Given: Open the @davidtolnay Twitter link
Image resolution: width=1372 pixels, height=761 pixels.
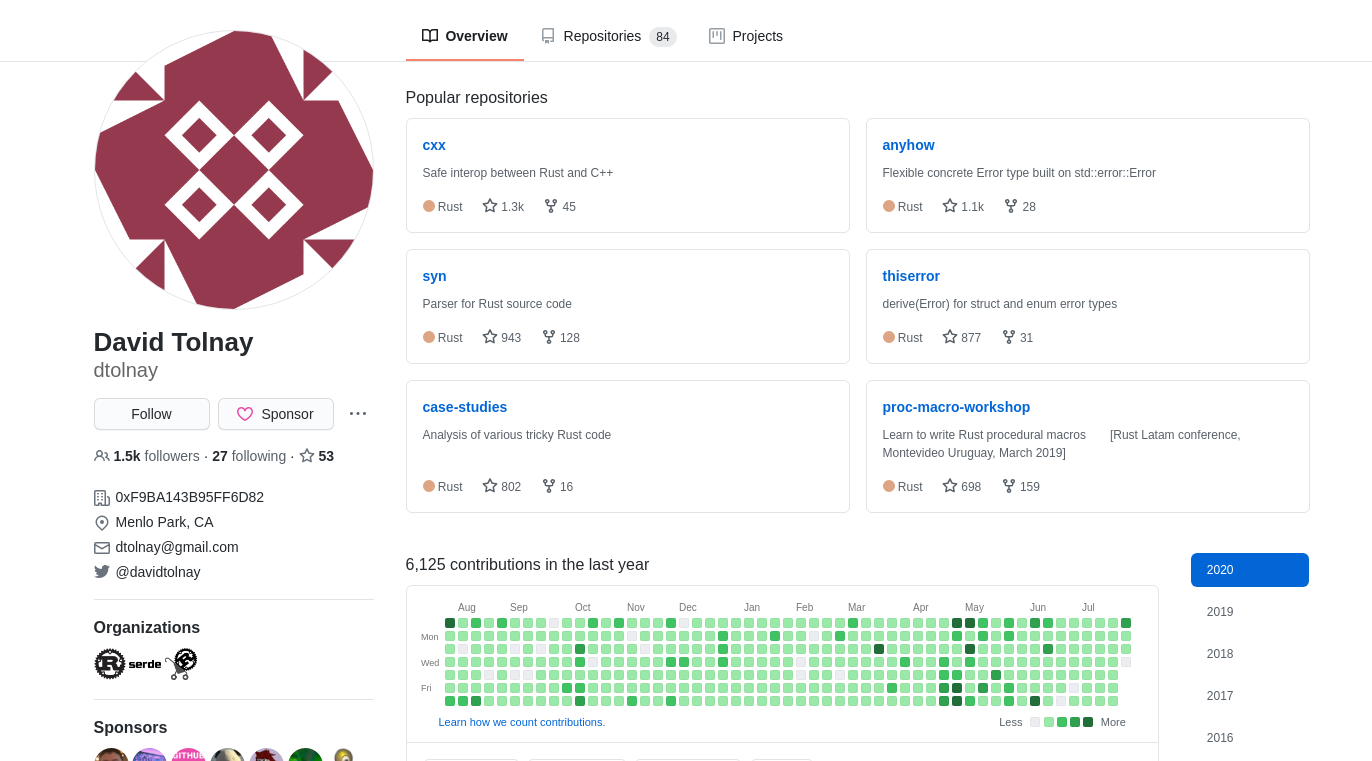Looking at the screenshot, I should (x=158, y=572).
